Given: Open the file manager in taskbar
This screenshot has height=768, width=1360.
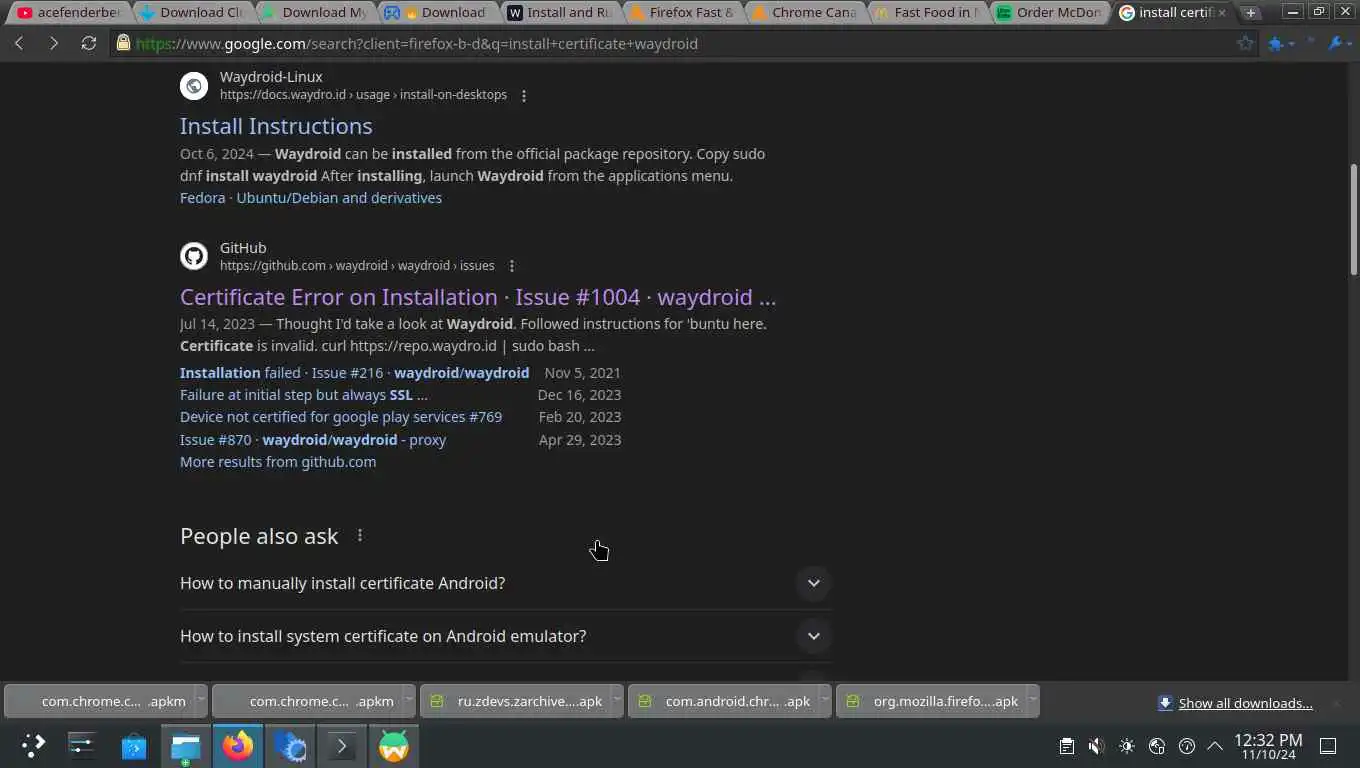Looking at the screenshot, I should (186, 745).
